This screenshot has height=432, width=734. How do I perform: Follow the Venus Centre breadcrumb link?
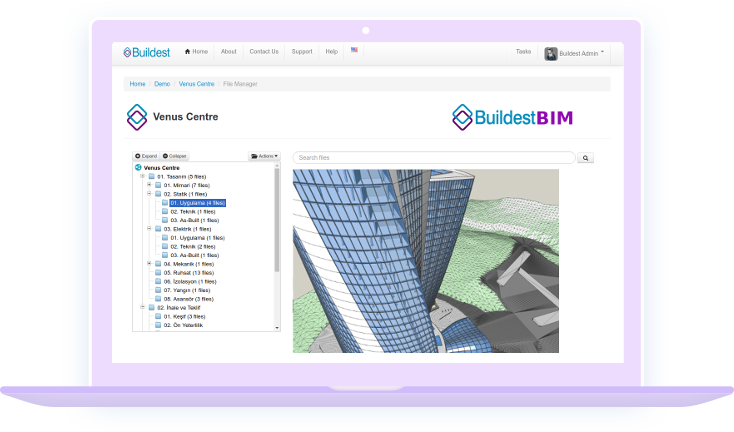(197, 84)
